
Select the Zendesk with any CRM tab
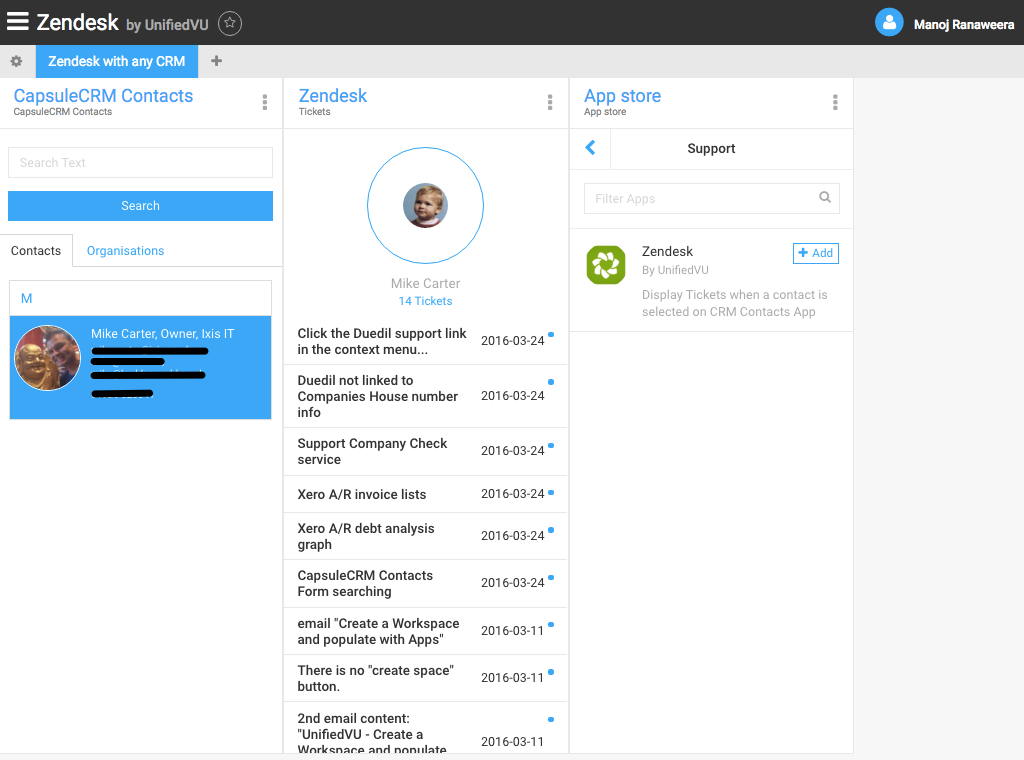(117, 61)
